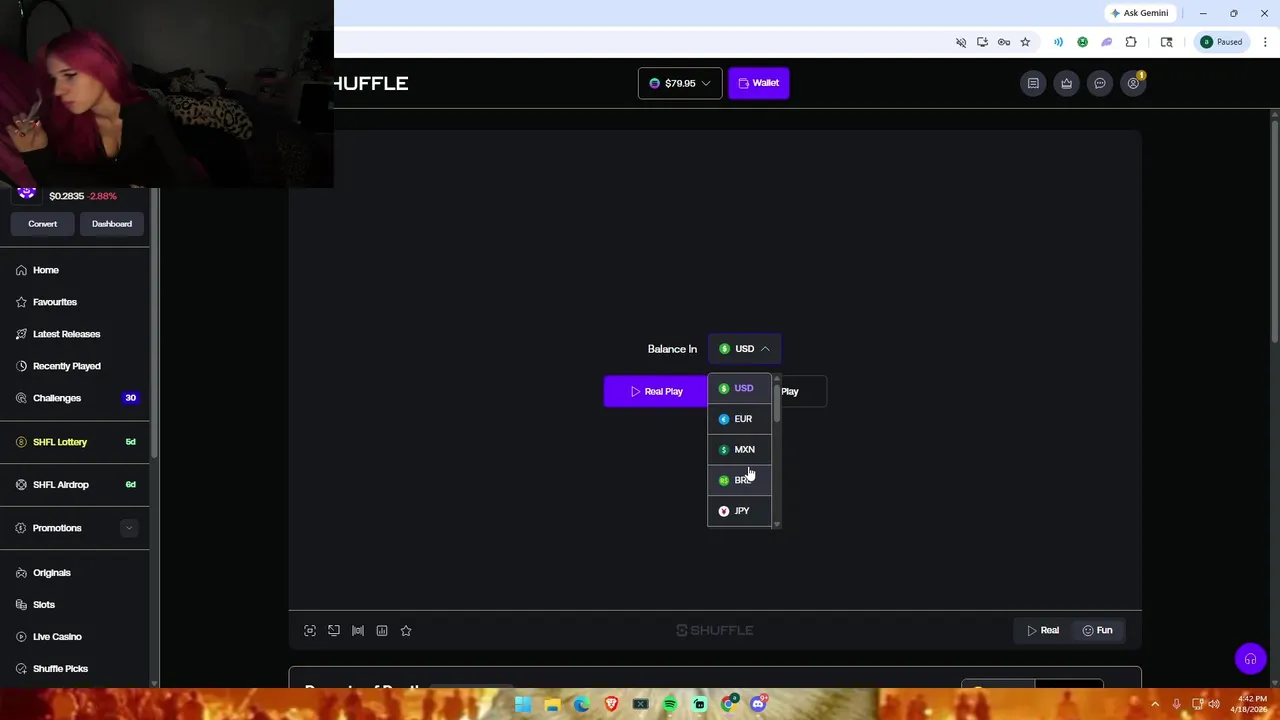
Task: Click the Dashboard button
Action: (112, 224)
